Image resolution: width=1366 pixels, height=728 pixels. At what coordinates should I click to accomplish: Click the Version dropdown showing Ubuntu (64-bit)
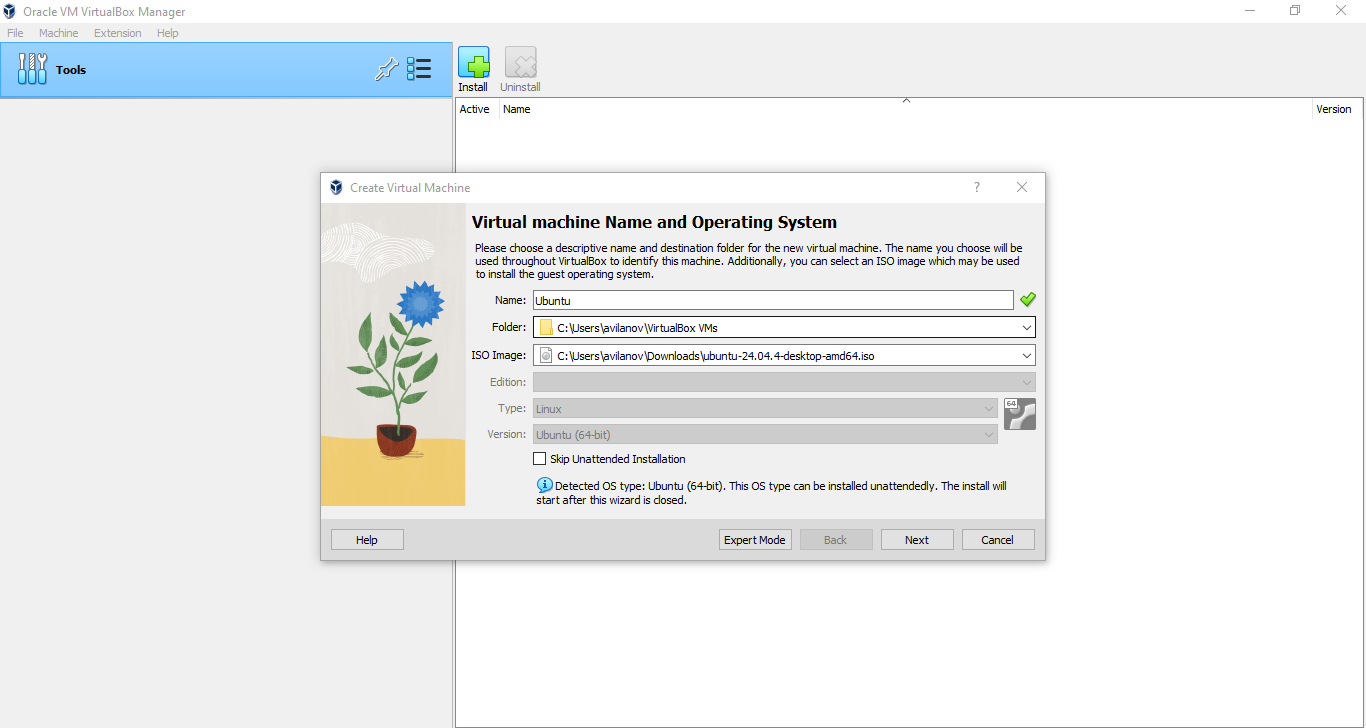(x=765, y=434)
